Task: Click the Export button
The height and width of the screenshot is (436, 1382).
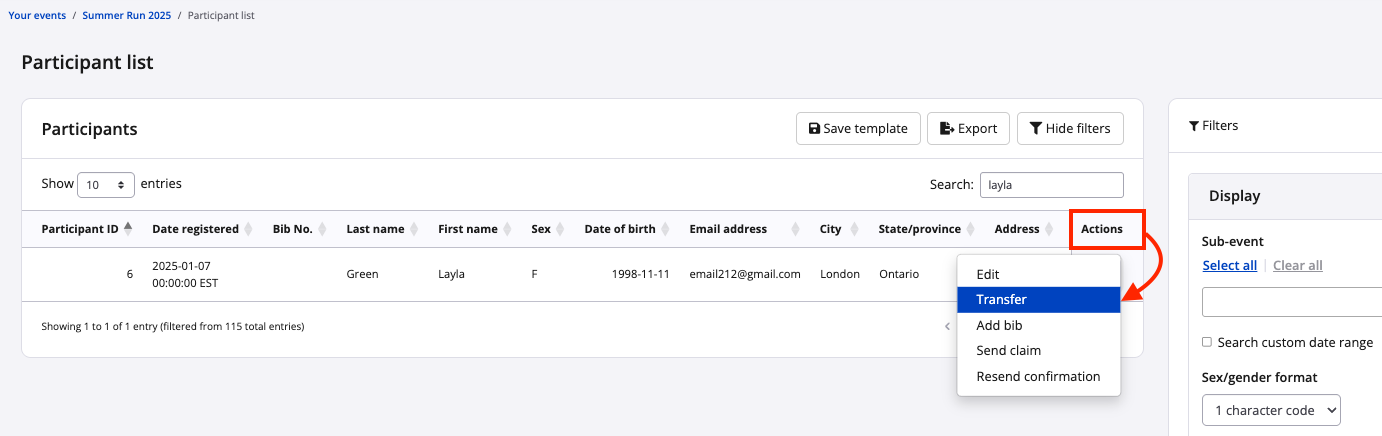Action: (968, 128)
